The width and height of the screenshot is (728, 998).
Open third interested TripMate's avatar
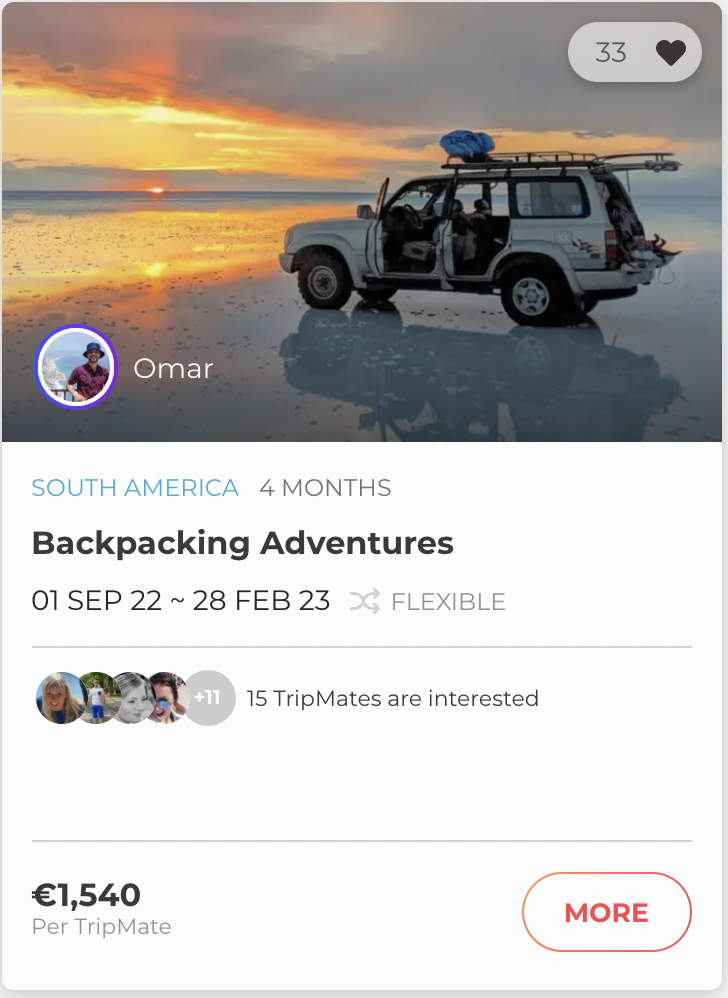pyautogui.click(x=132, y=697)
